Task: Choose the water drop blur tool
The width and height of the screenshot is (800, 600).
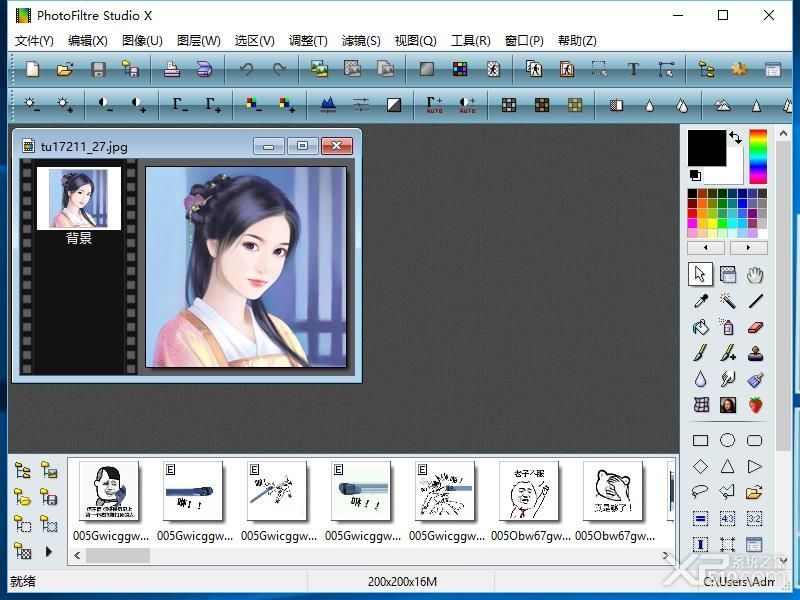Action: click(701, 379)
